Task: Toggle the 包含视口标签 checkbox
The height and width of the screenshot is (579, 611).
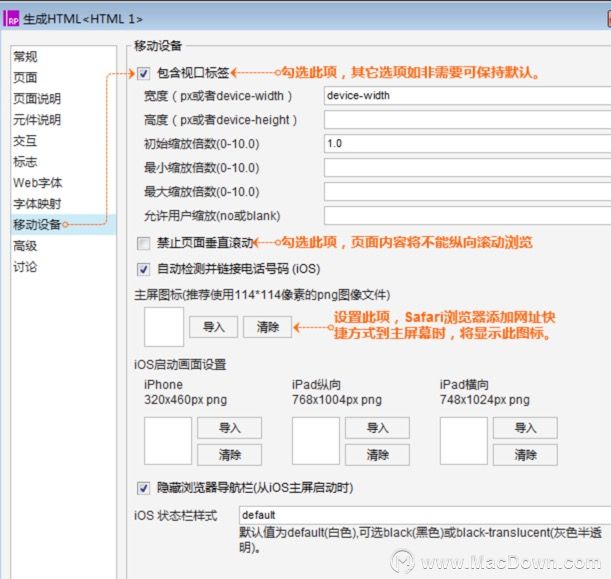Action: 143,73
